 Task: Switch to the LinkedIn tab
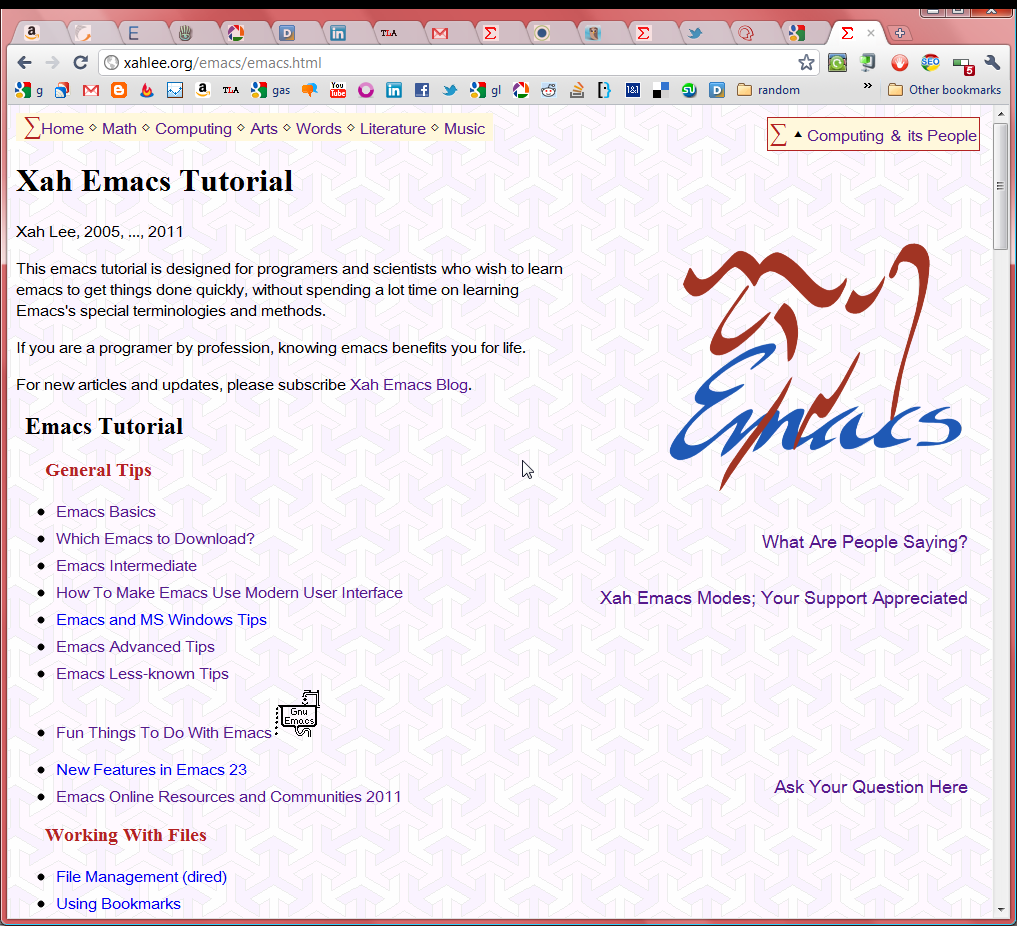click(337, 32)
